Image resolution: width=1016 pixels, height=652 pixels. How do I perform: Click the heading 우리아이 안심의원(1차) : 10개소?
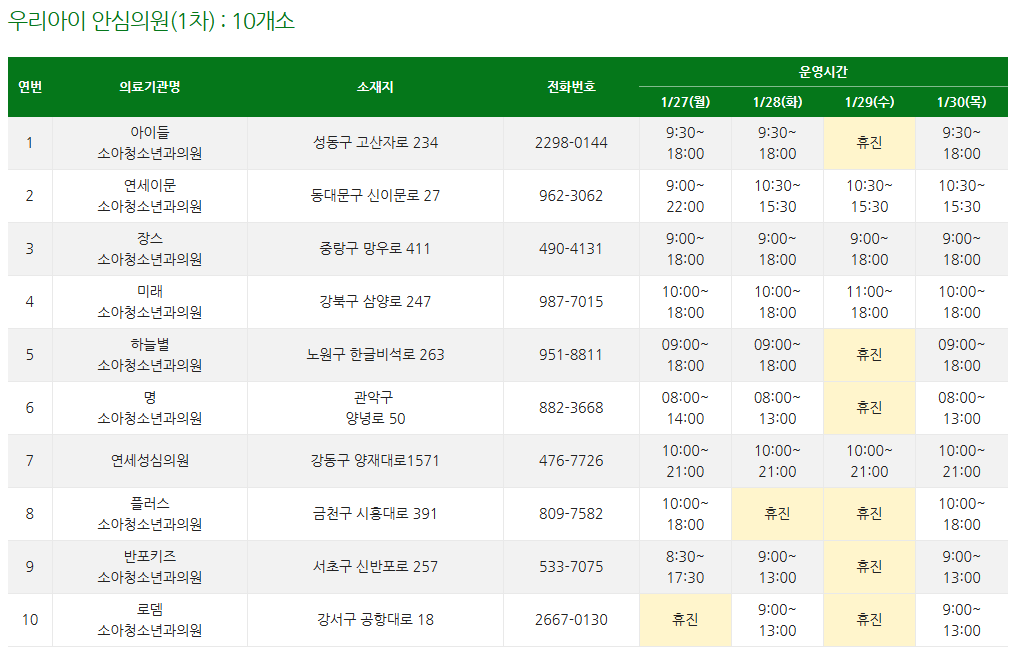tap(151, 21)
